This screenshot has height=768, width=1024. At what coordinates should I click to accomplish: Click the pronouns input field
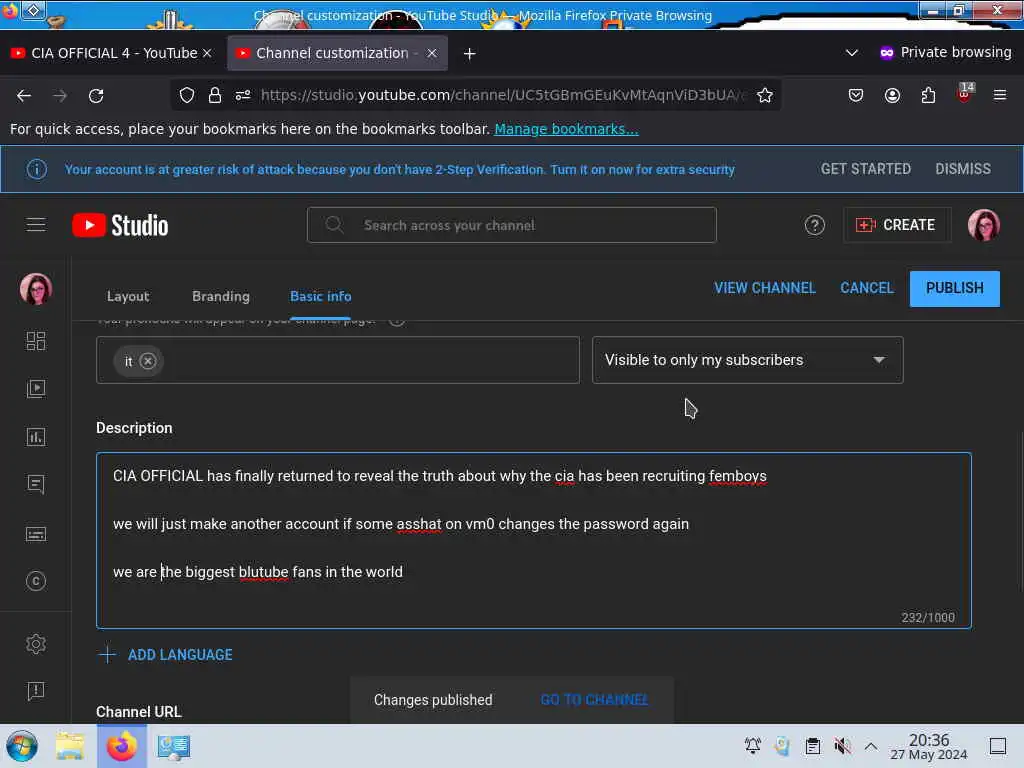coord(338,360)
